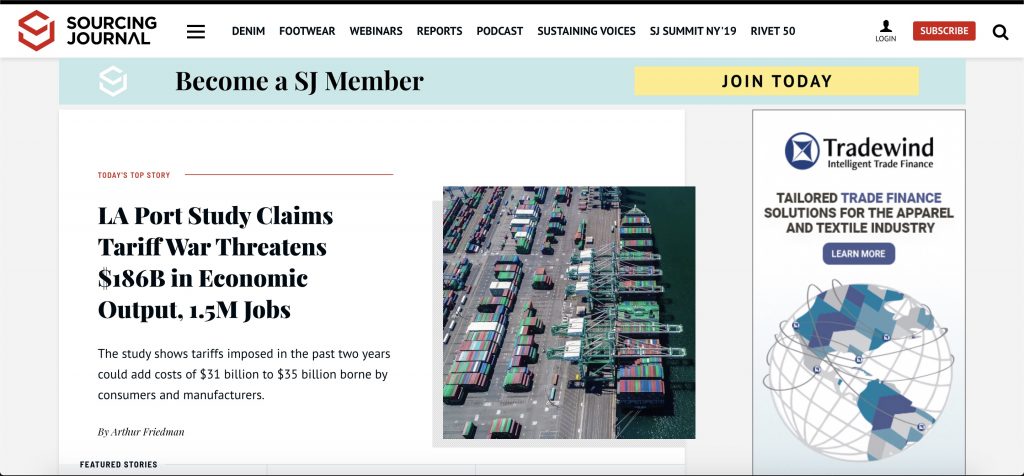Open SJ Summit NY'19 page

[692, 31]
